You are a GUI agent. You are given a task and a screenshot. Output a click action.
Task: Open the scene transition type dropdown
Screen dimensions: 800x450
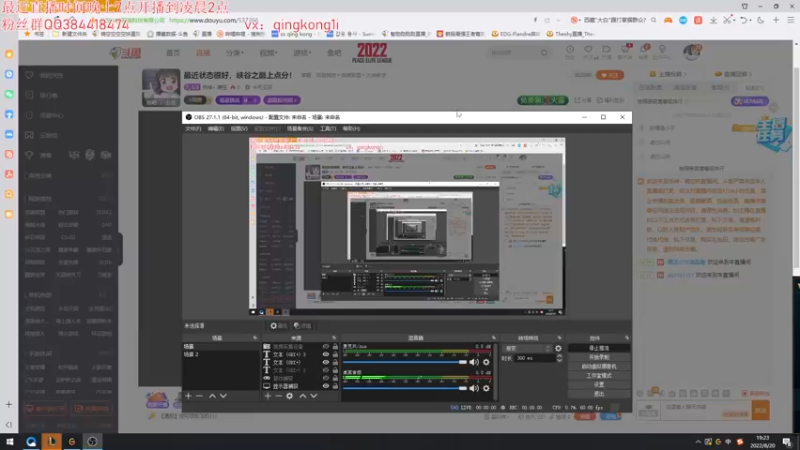coord(528,348)
